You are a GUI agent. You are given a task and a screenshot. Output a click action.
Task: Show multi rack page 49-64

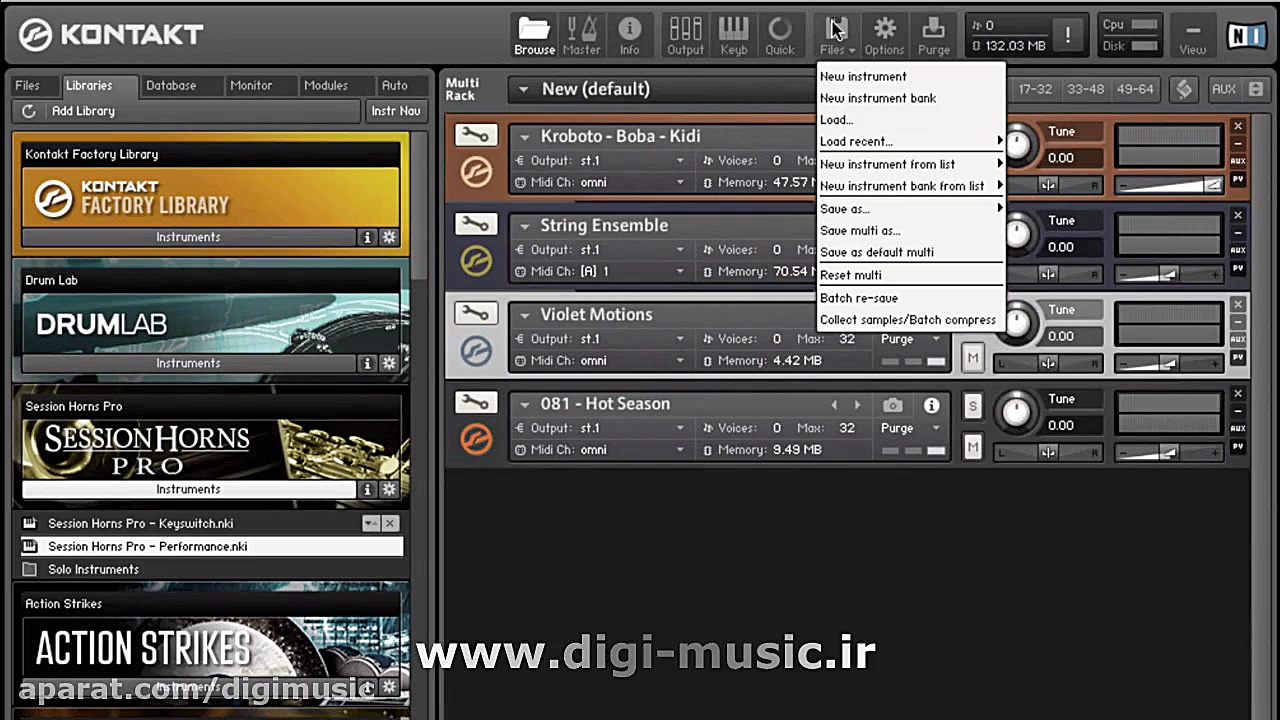click(x=1135, y=89)
